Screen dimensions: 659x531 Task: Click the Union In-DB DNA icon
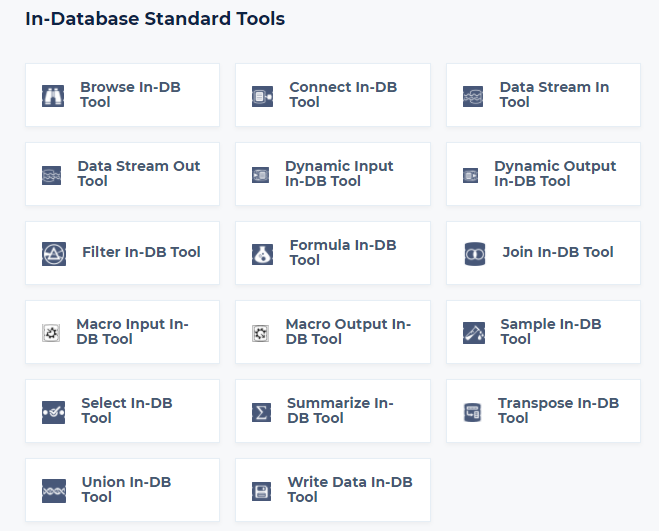[x=54, y=491]
